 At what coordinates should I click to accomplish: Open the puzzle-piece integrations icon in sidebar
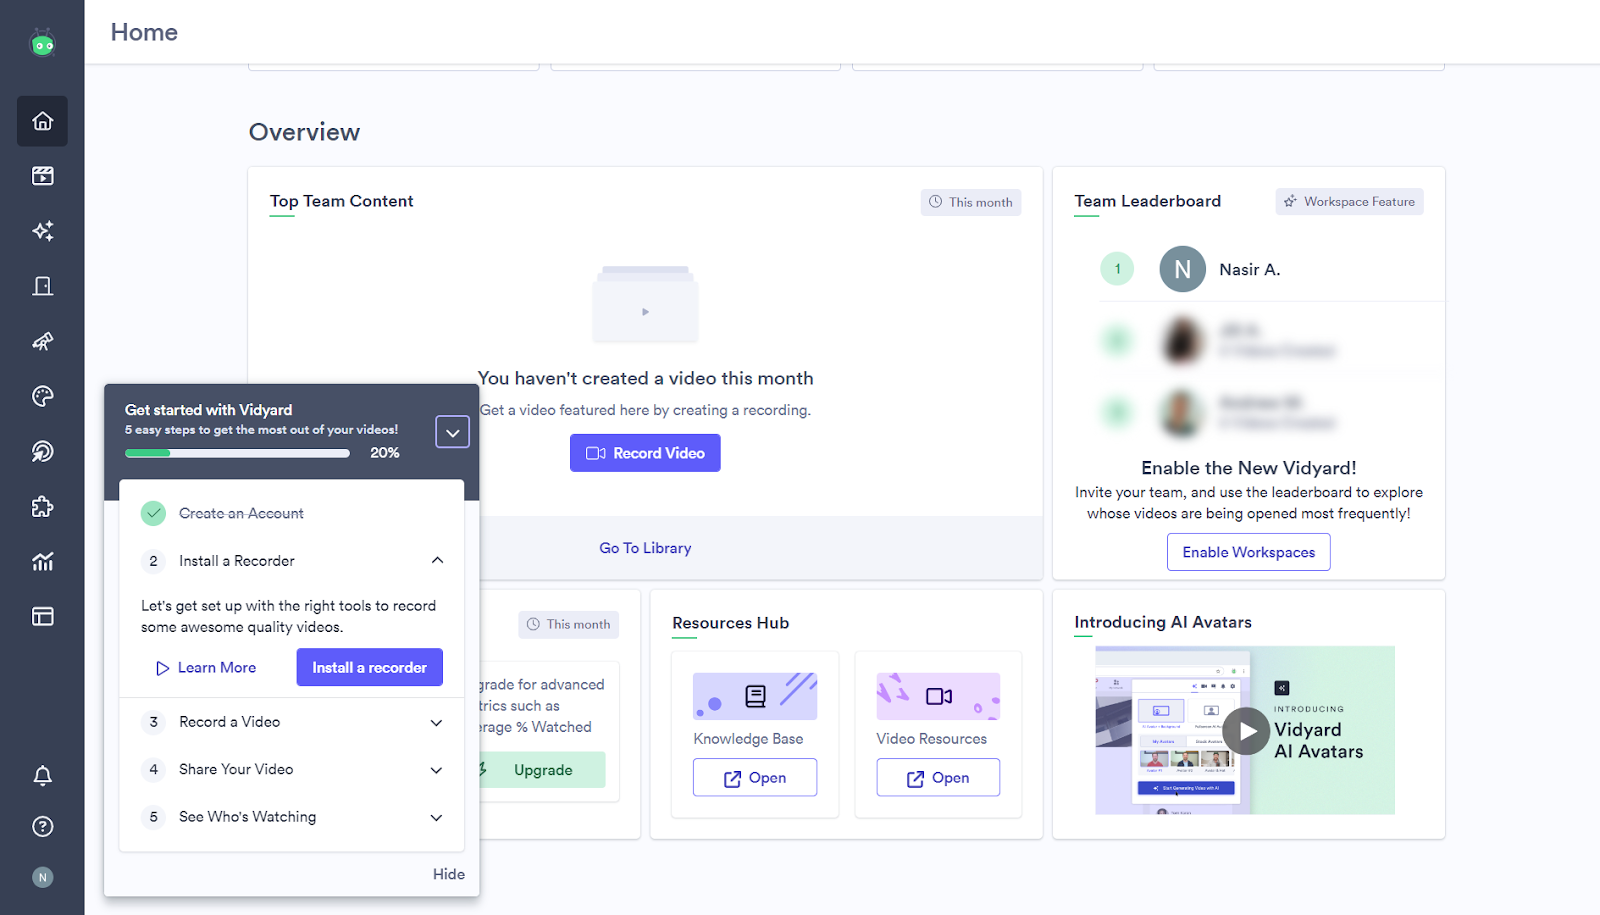(42, 506)
